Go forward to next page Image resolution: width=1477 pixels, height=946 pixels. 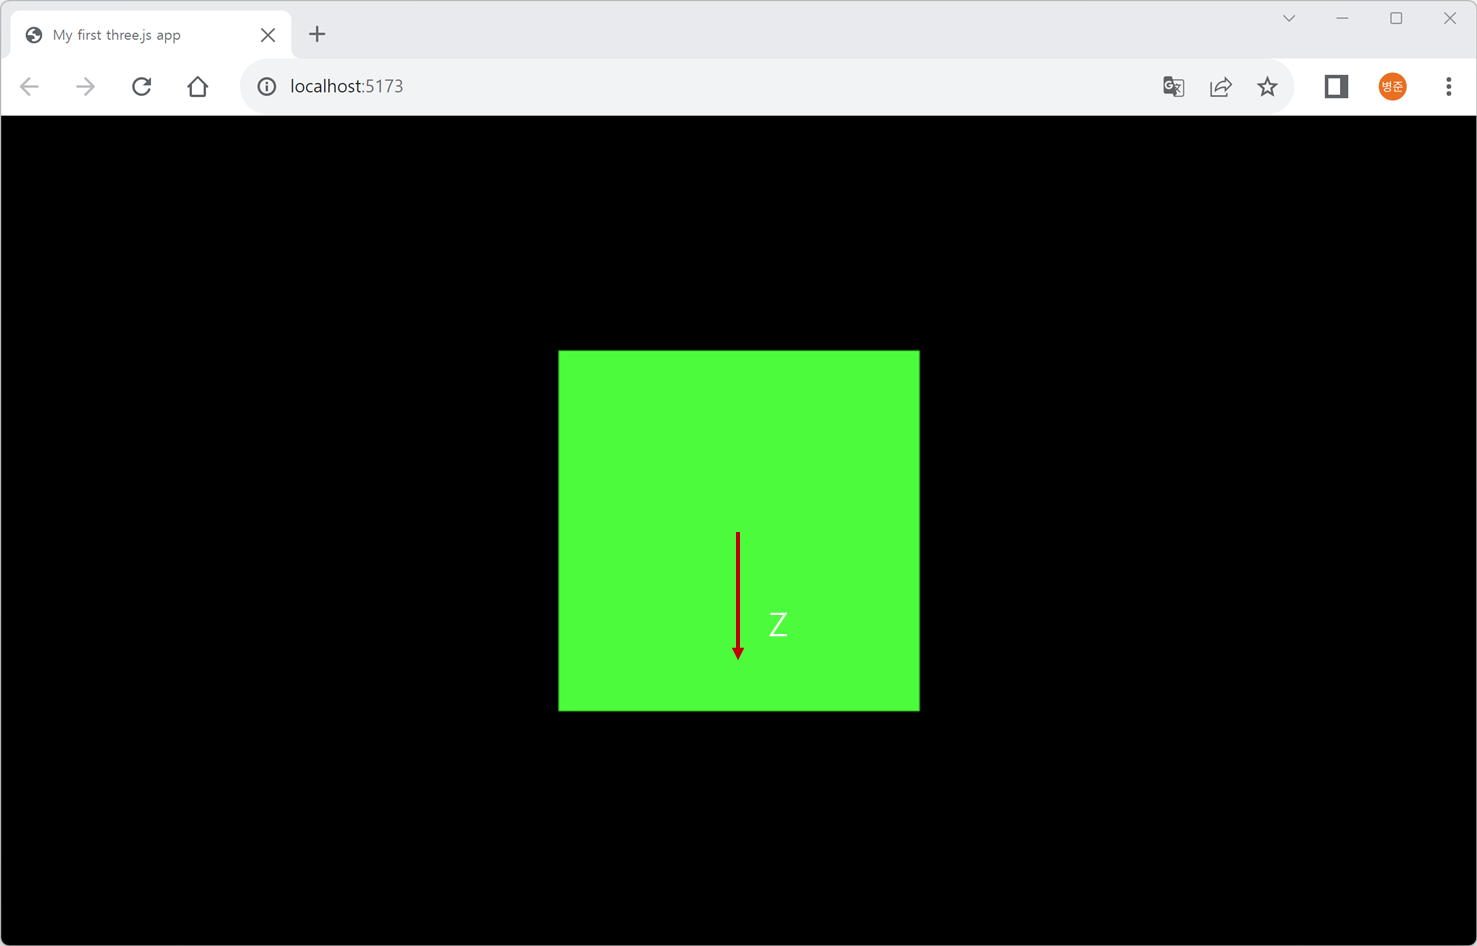[x=85, y=87]
